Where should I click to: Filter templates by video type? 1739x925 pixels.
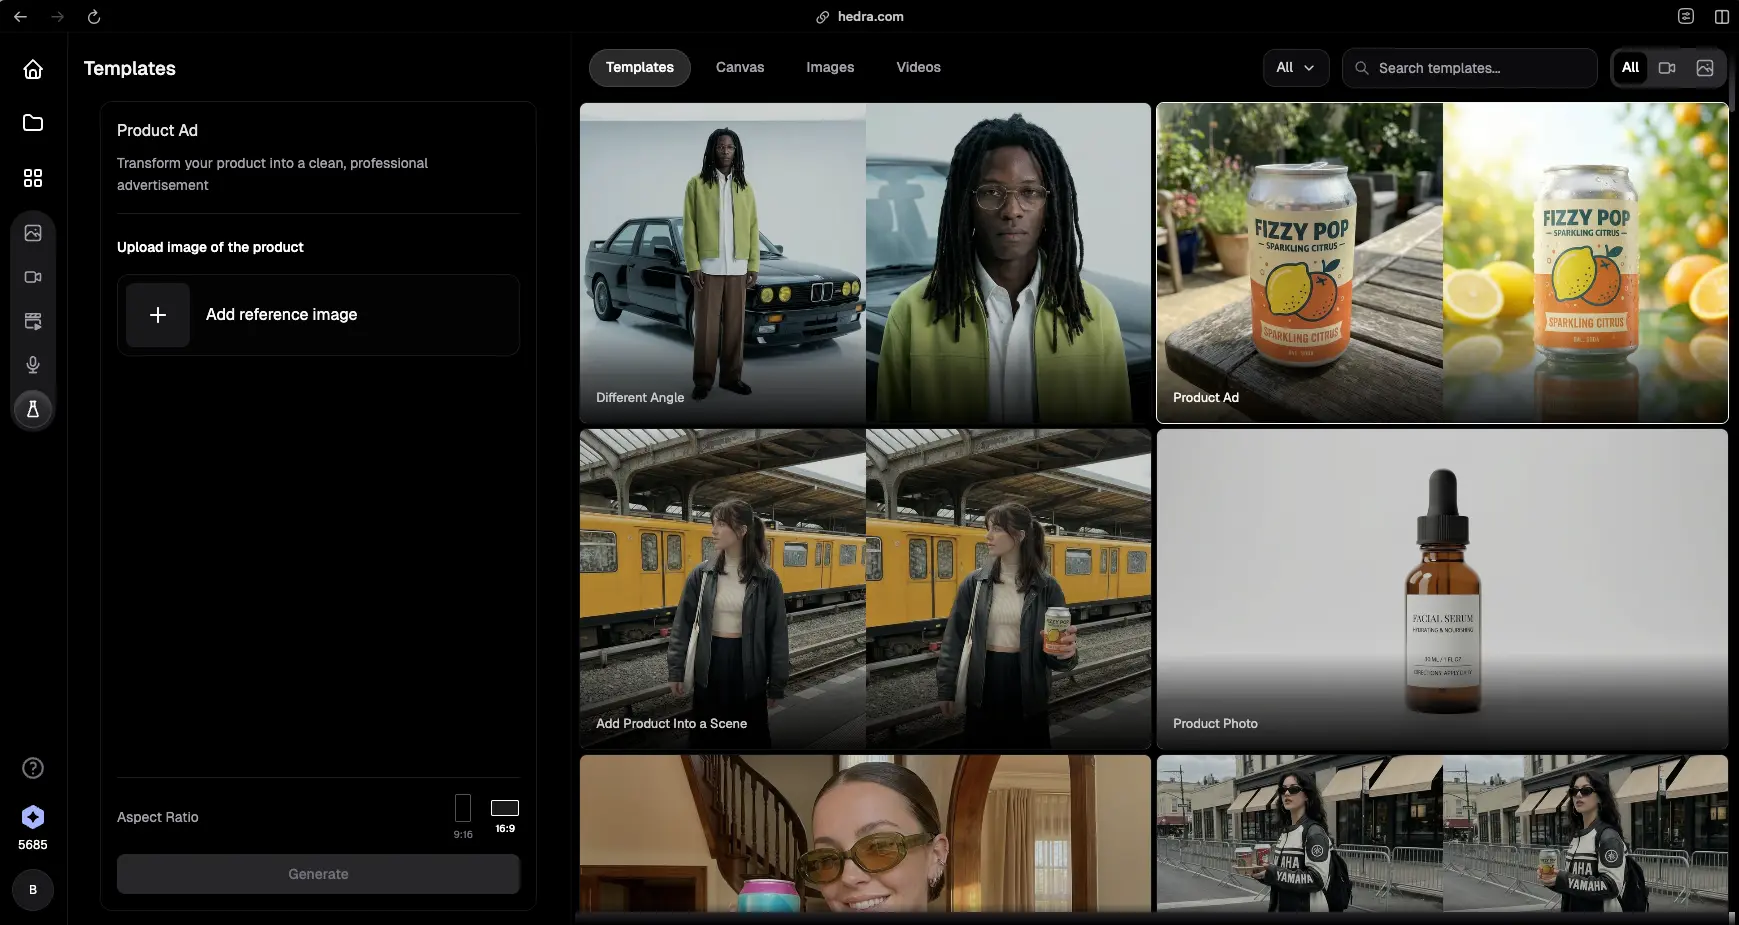coord(1667,68)
